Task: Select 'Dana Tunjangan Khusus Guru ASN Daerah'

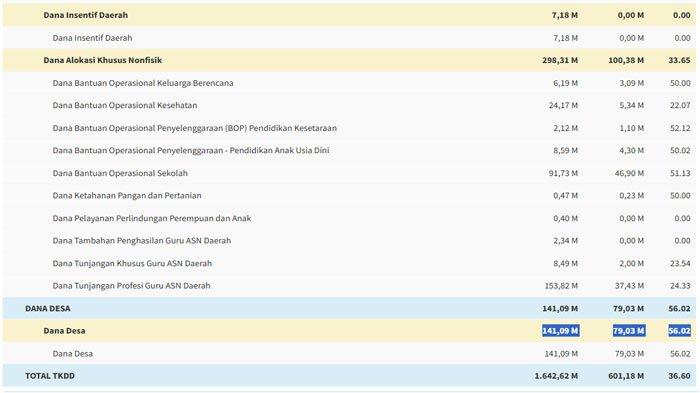Action: (132, 263)
